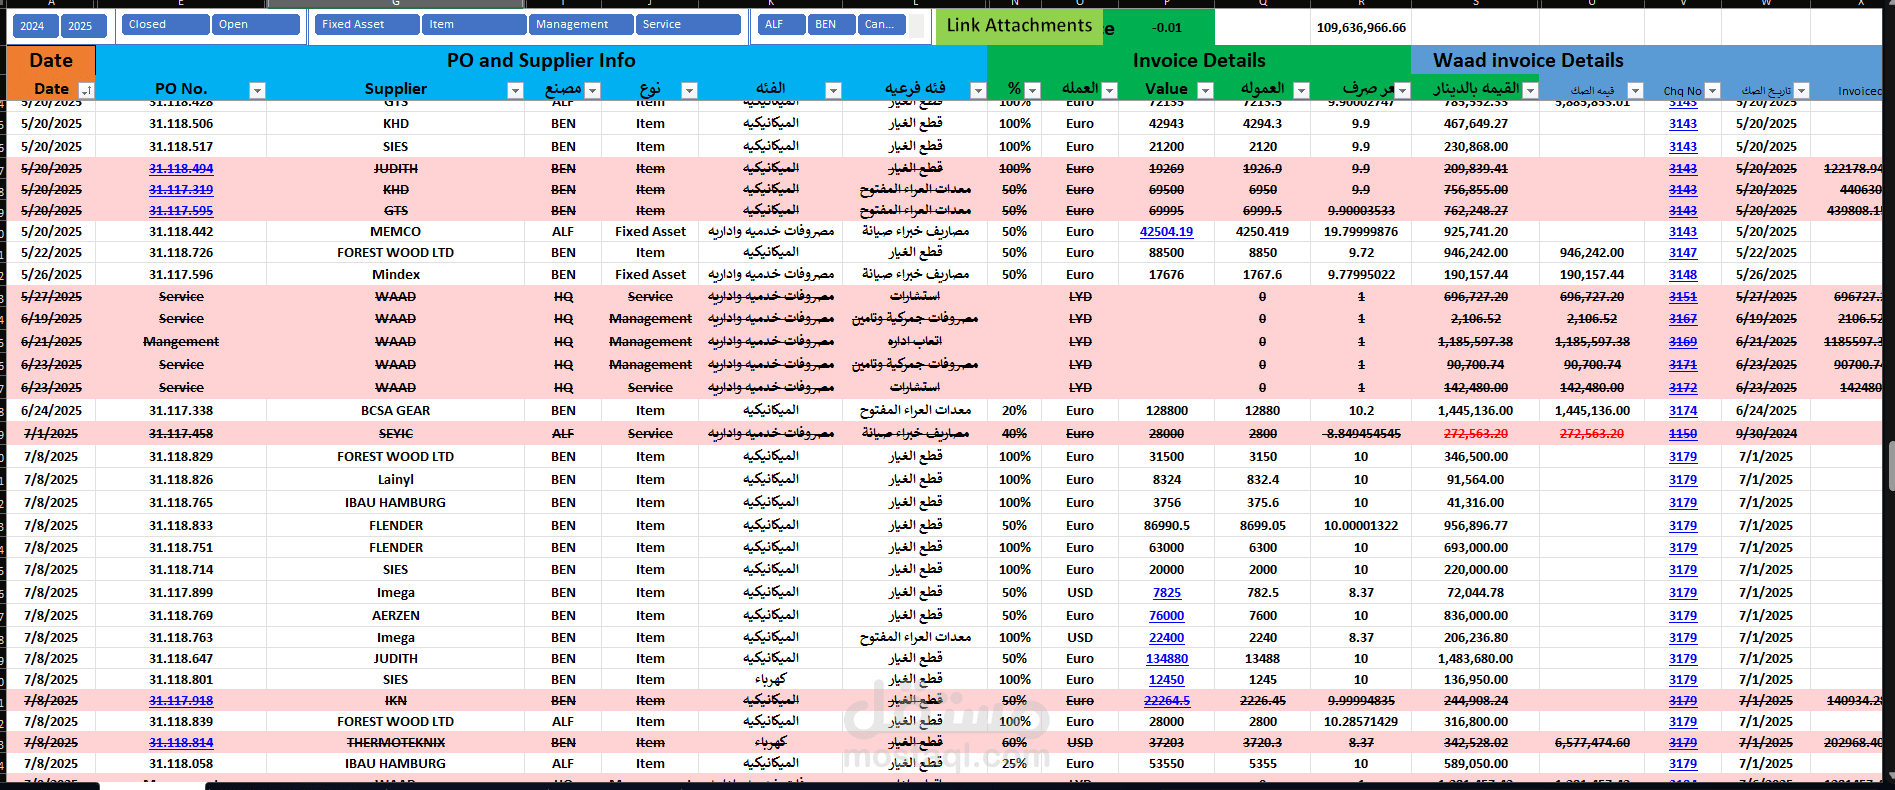Select Fixed Asset in the type slicer
Viewport: 1895px width, 790px height.
click(367, 24)
